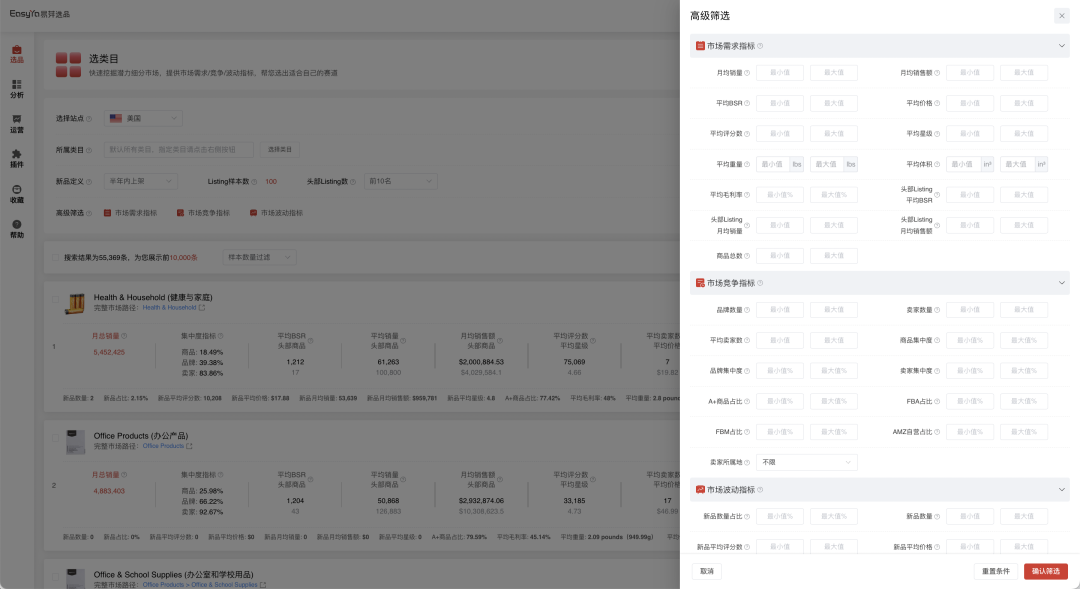Click the 月均销售额 maximum value field
This screenshot has width=1080, height=589.
click(x=1024, y=73)
